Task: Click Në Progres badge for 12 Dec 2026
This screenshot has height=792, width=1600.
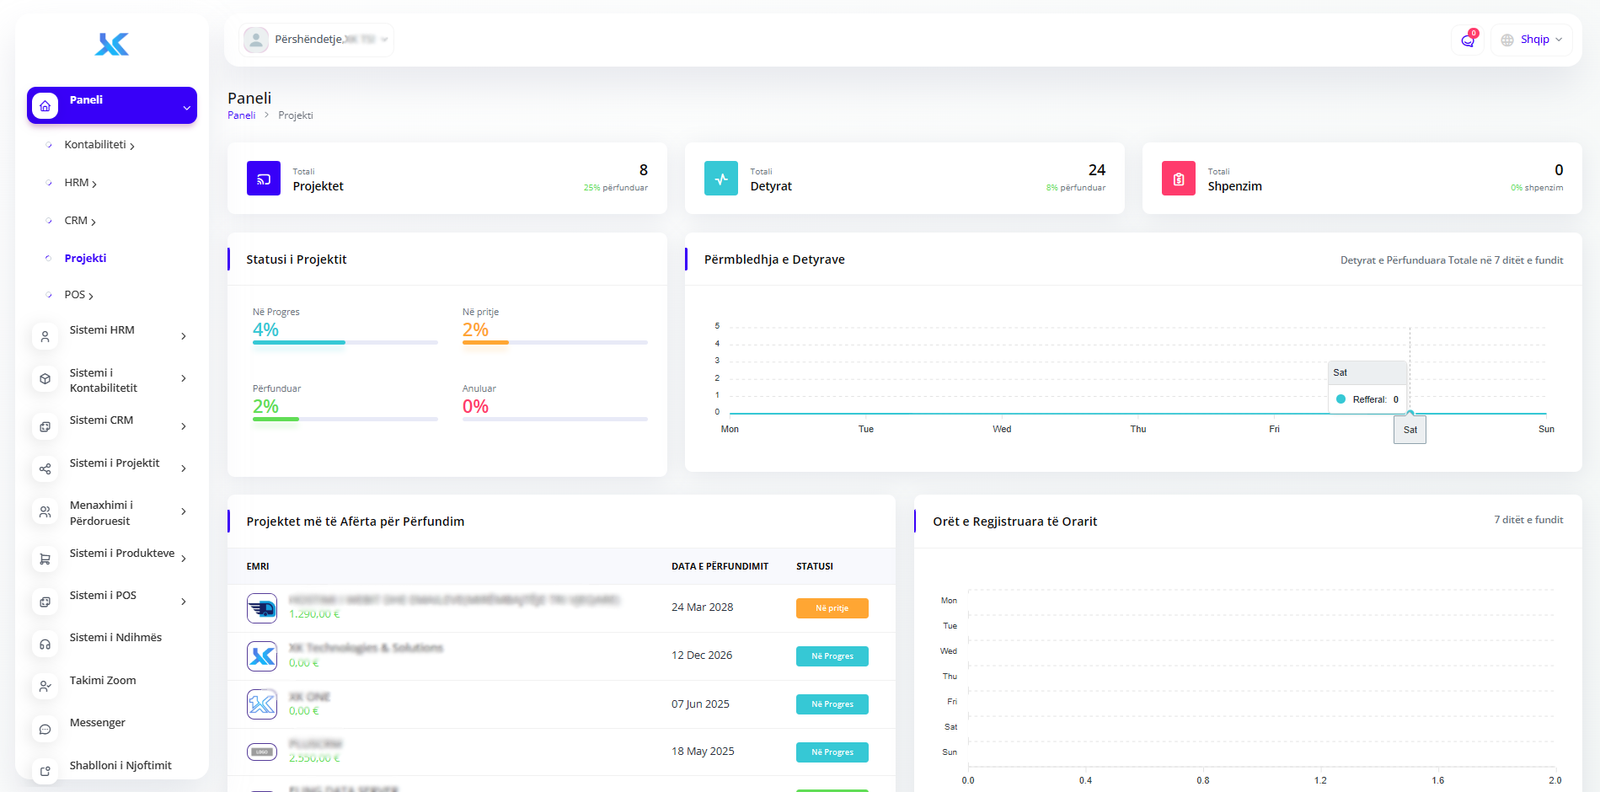Action: point(832,656)
